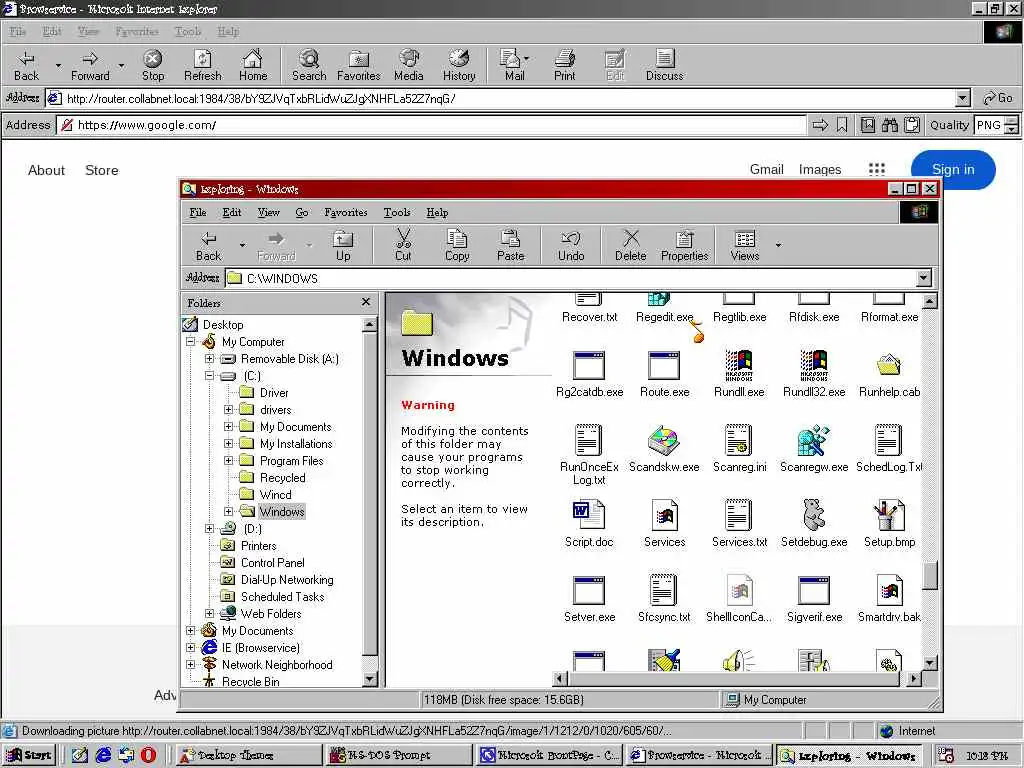Open the Explorer Go menu
Screen dimensions: 1024x768
[x=302, y=212]
